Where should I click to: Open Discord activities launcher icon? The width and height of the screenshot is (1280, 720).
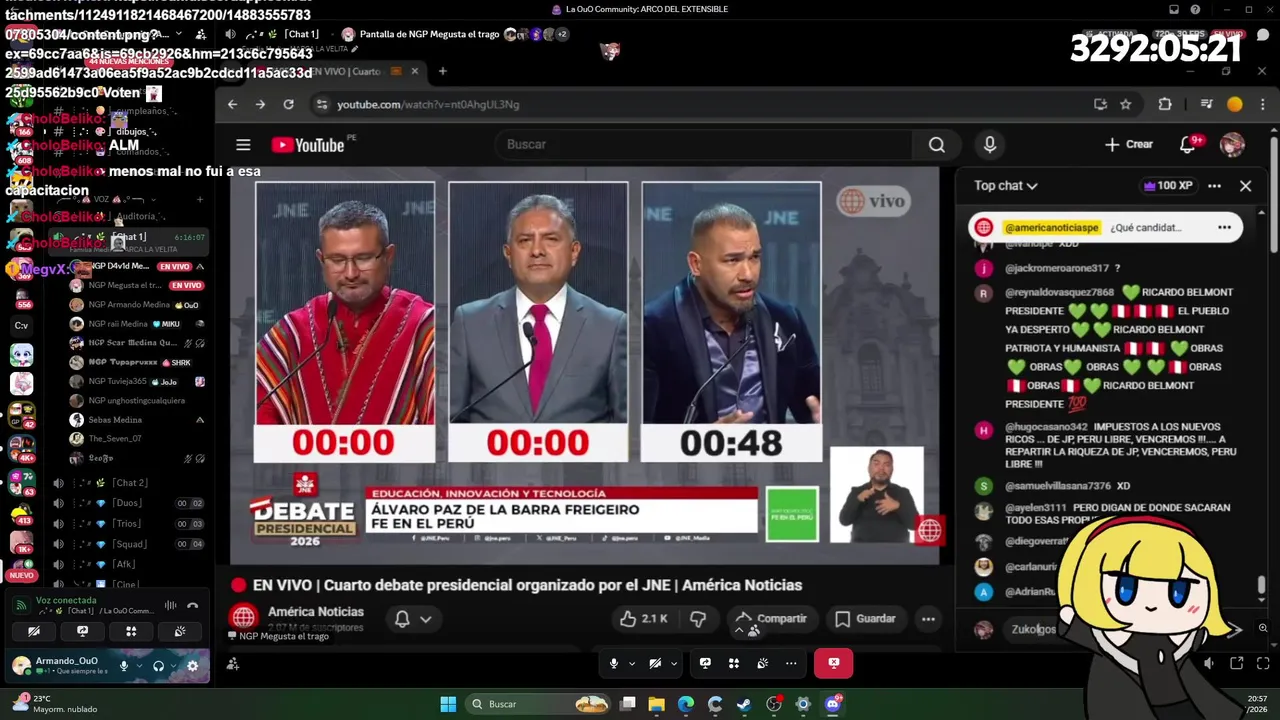pyautogui.click(x=131, y=631)
